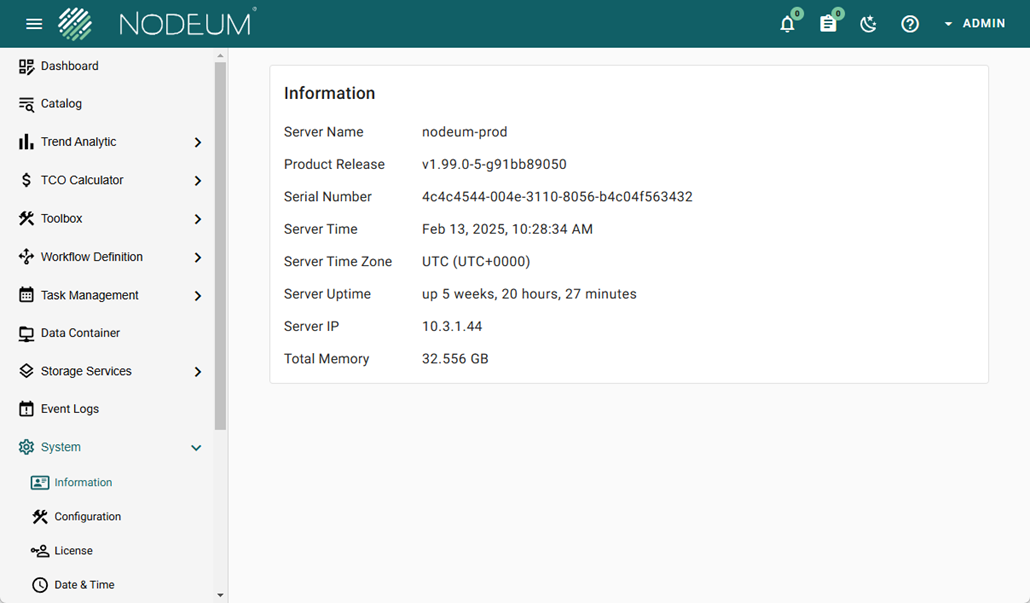1030x603 pixels.
Task: Open the notifications bell
Action: click(788, 24)
